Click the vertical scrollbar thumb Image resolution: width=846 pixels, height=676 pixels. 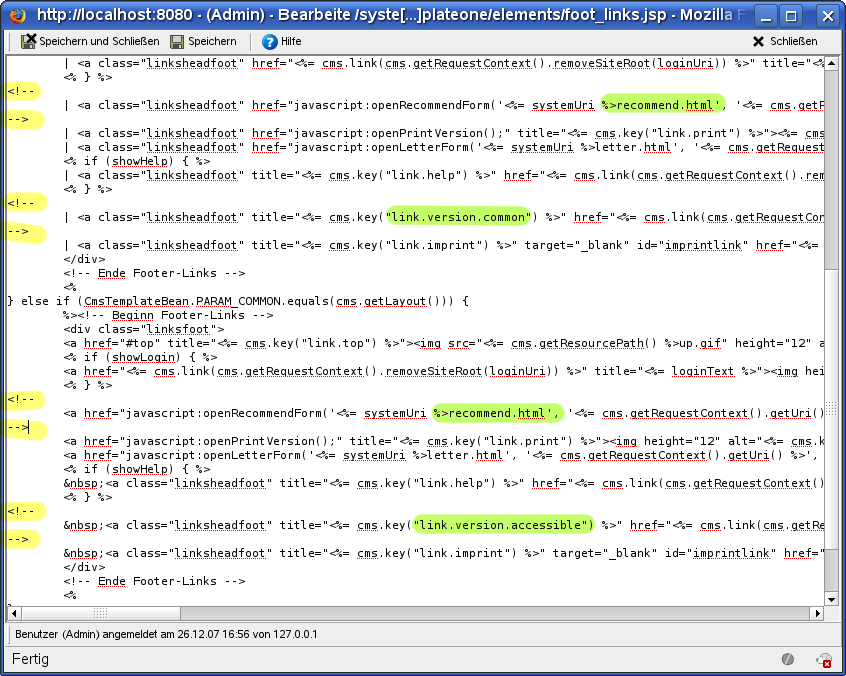tap(831, 408)
